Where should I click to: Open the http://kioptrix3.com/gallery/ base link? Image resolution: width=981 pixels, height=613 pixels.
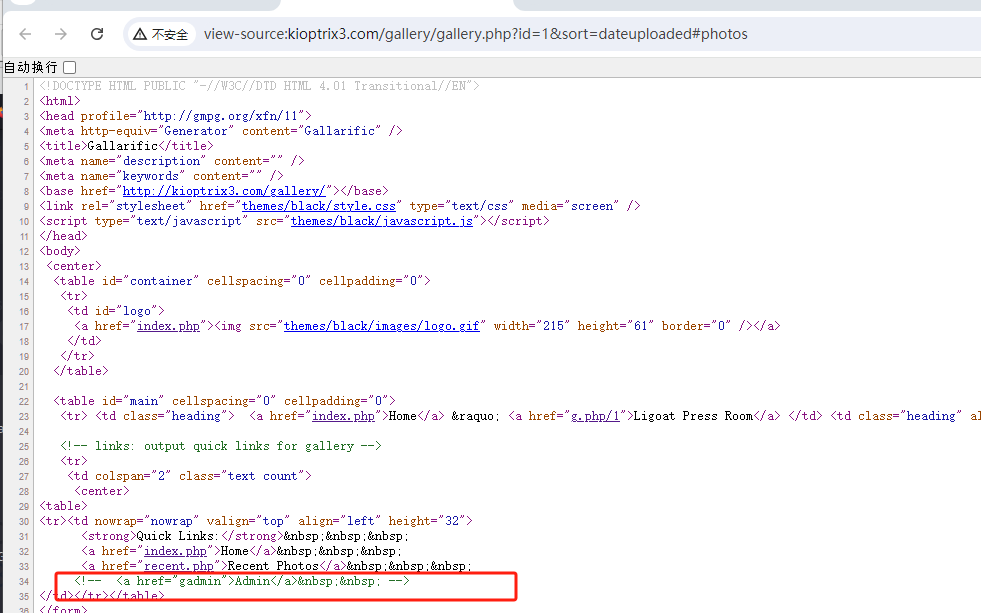pos(224,191)
